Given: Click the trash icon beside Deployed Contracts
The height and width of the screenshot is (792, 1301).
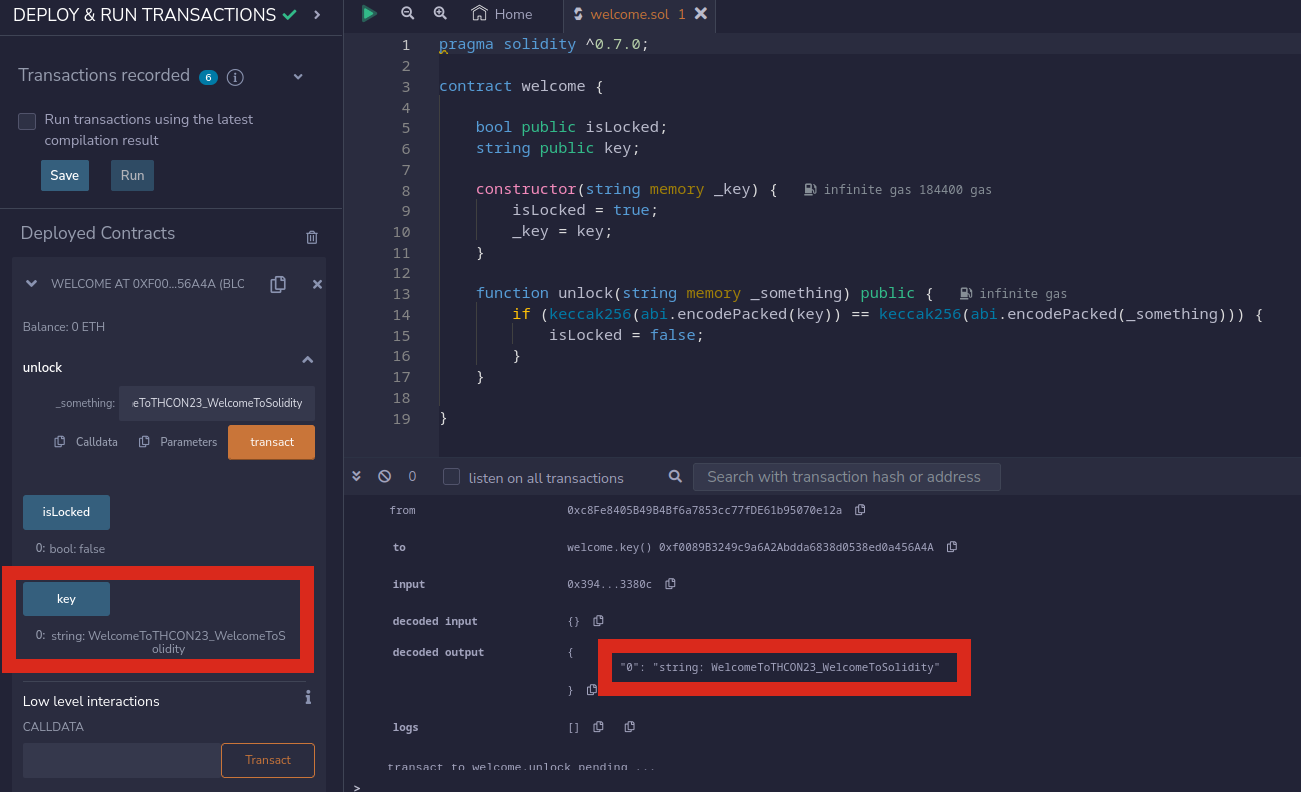Looking at the screenshot, I should tap(312, 237).
